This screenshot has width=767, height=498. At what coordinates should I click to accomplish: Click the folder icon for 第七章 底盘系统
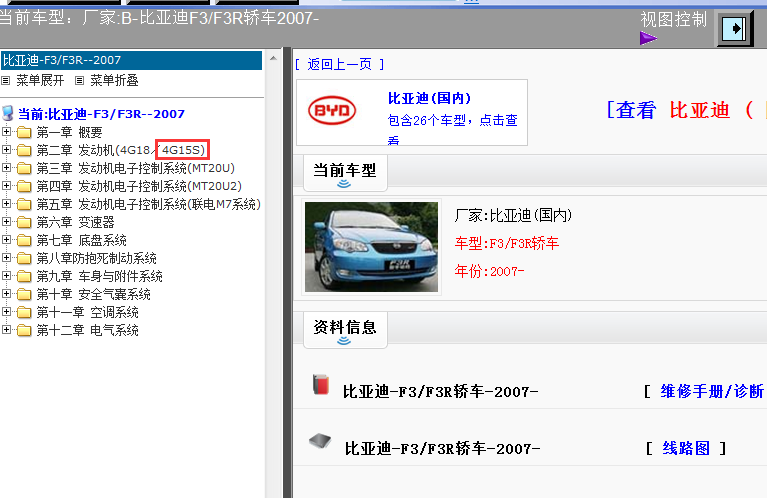pyautogui.click(x=24, y=240)
